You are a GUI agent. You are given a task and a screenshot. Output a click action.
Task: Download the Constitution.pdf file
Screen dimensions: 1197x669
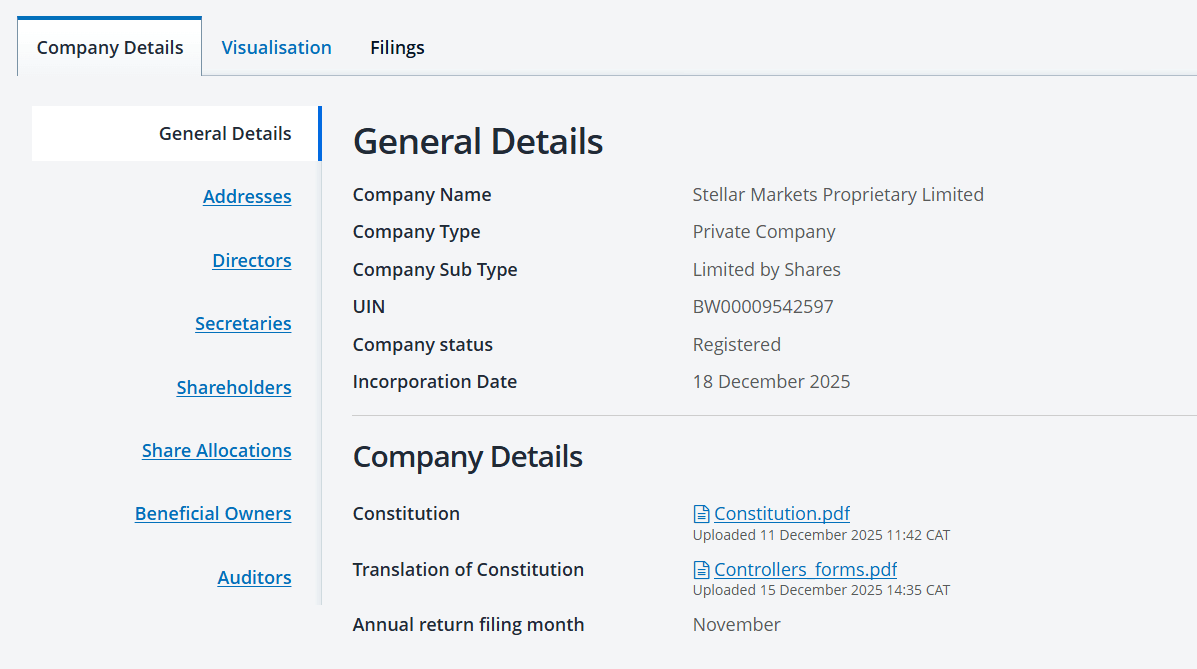tap(782, 513)
